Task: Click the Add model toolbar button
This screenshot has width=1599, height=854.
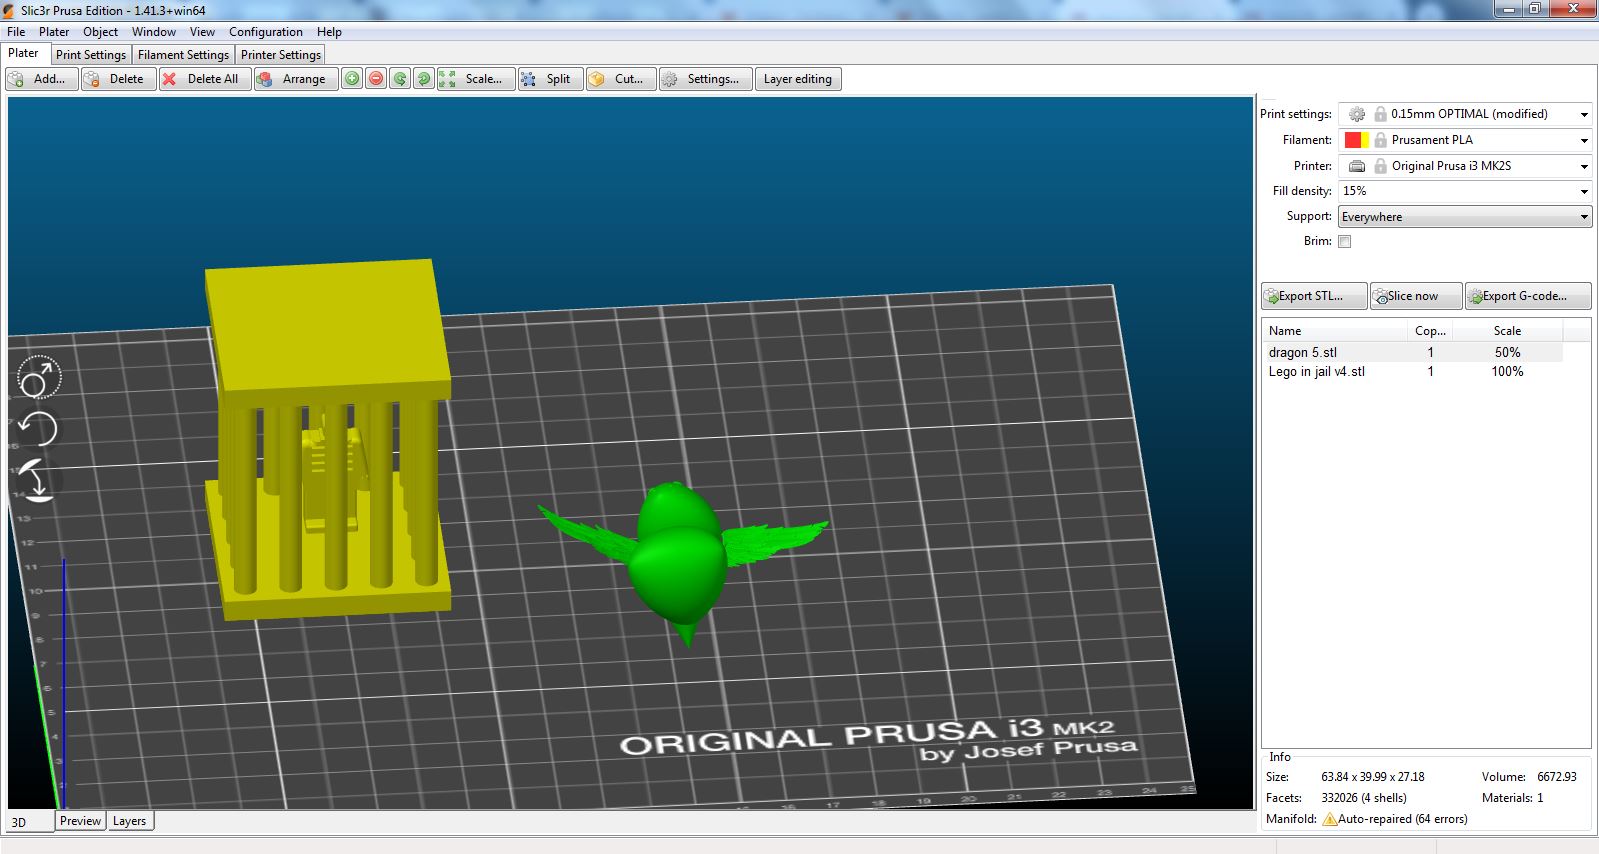Action: pos(42,79)
